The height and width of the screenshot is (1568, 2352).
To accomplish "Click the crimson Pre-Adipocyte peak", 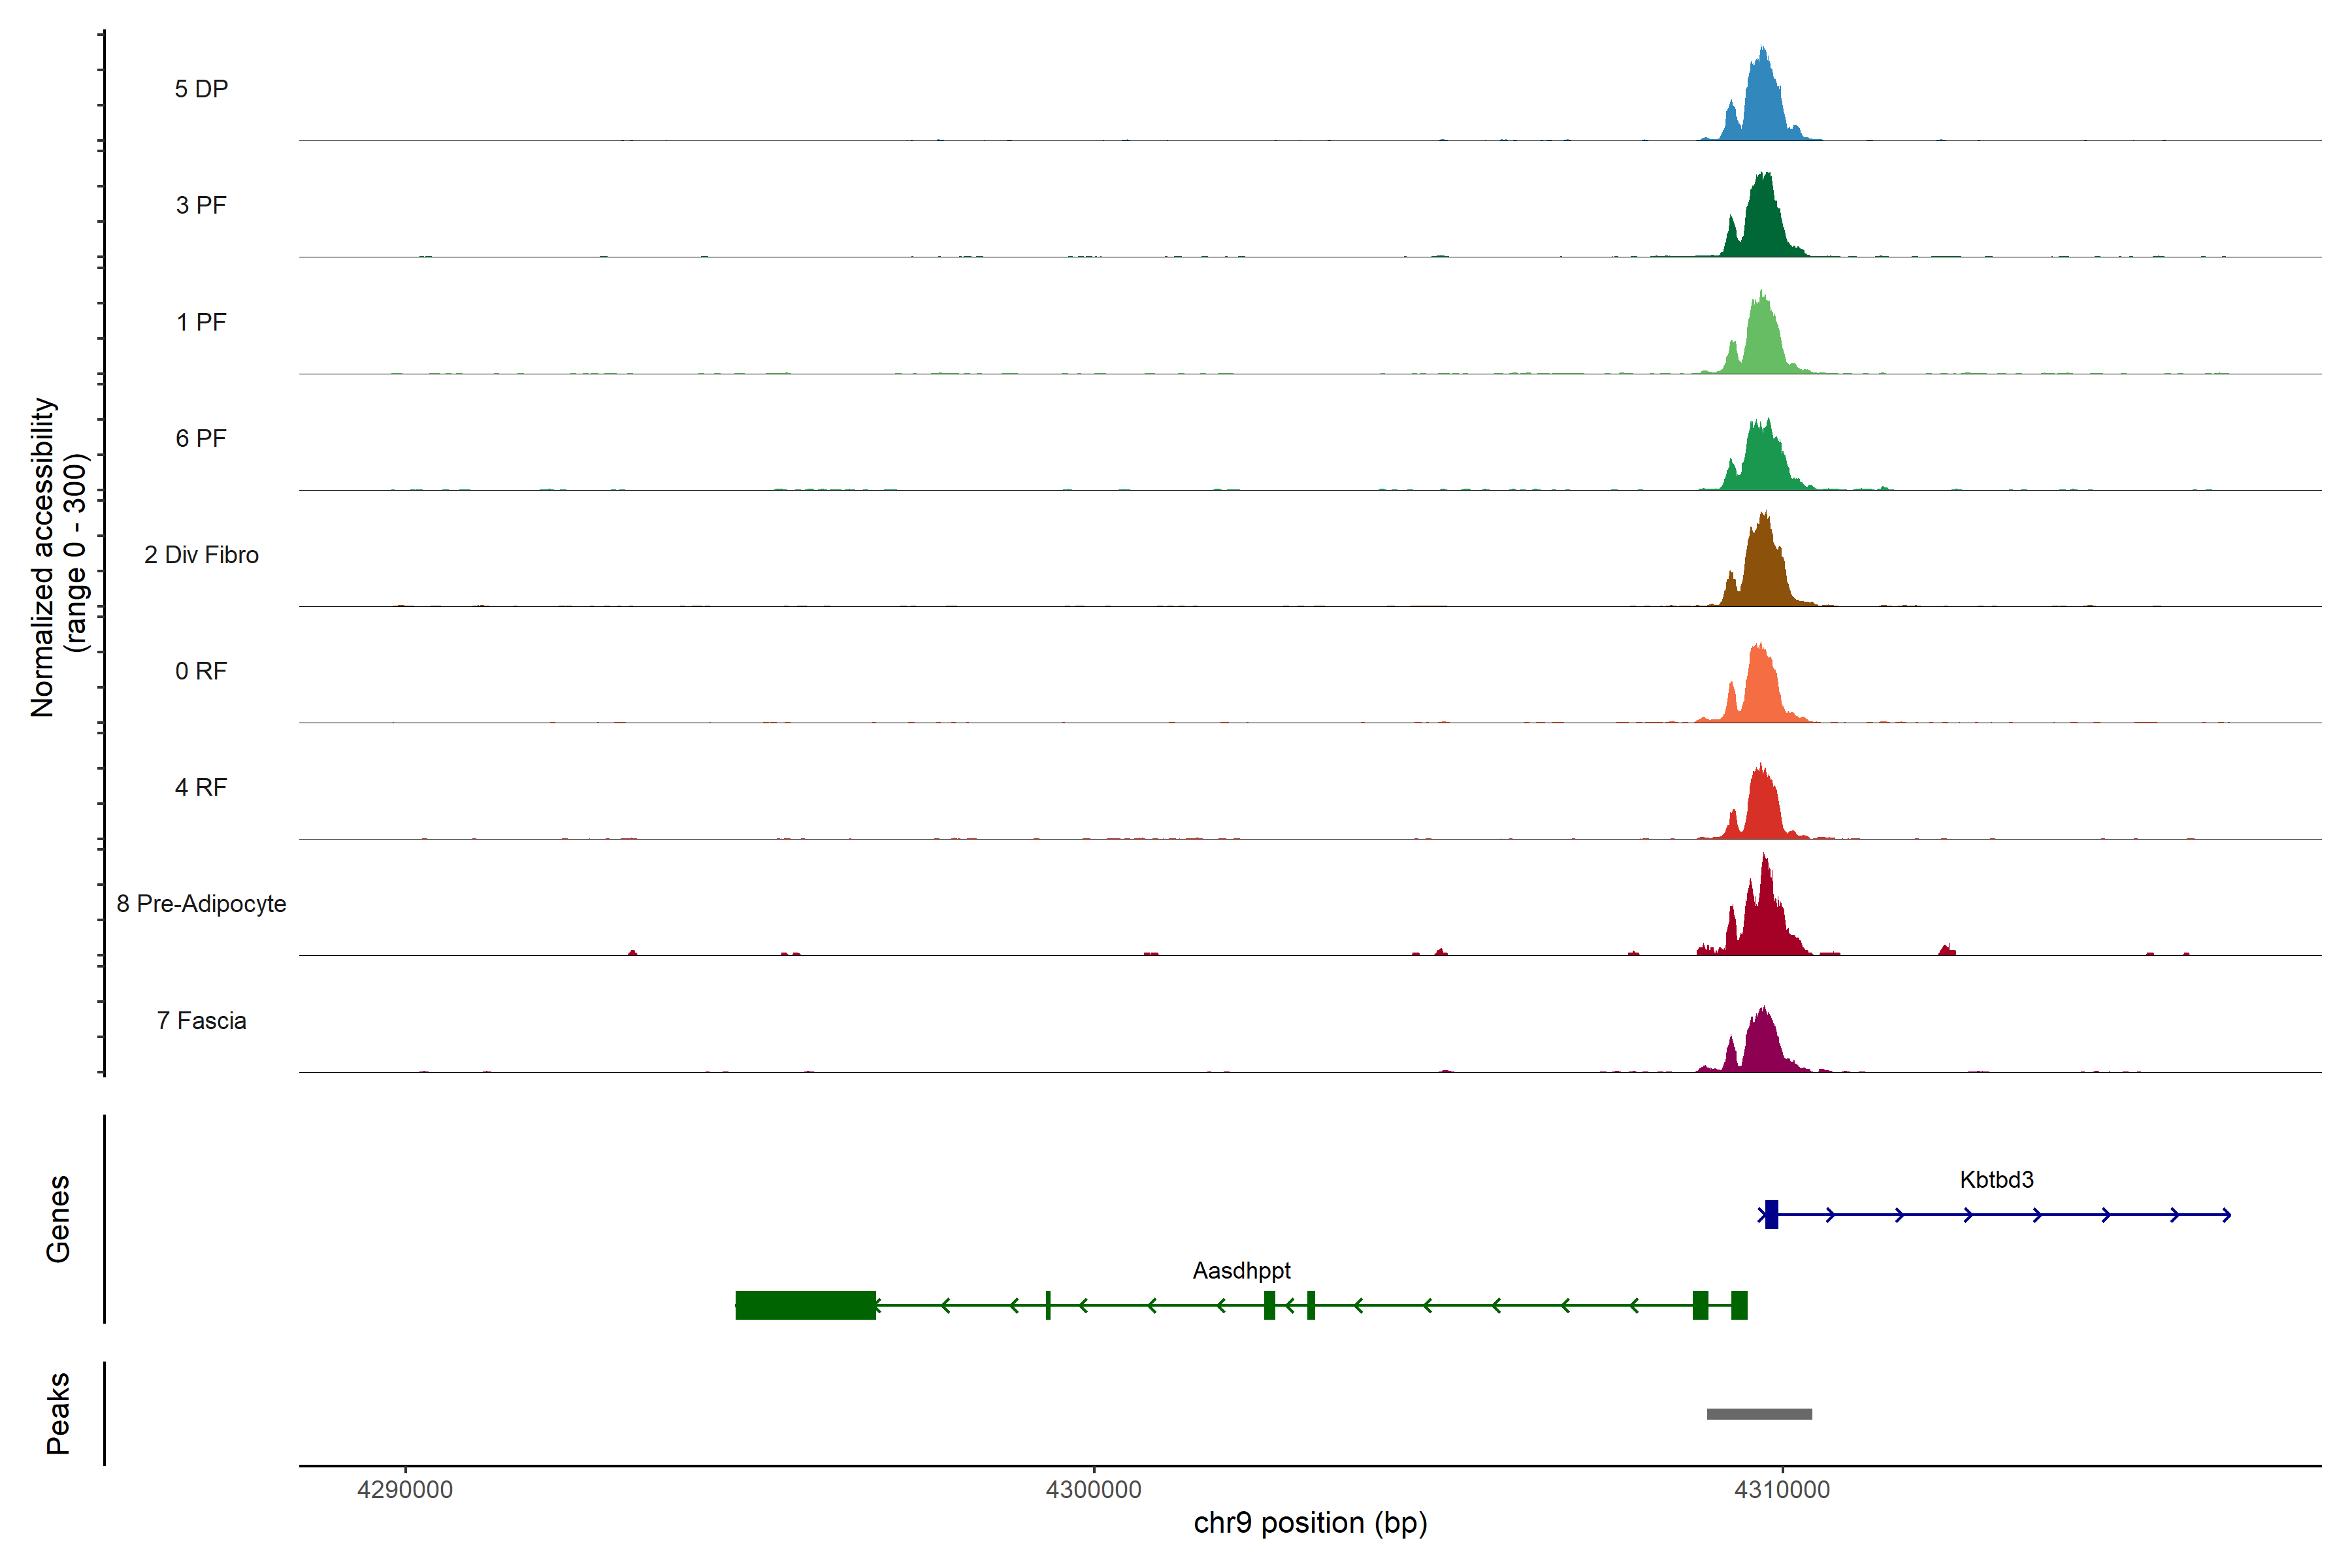I will tap(1764, 920).
